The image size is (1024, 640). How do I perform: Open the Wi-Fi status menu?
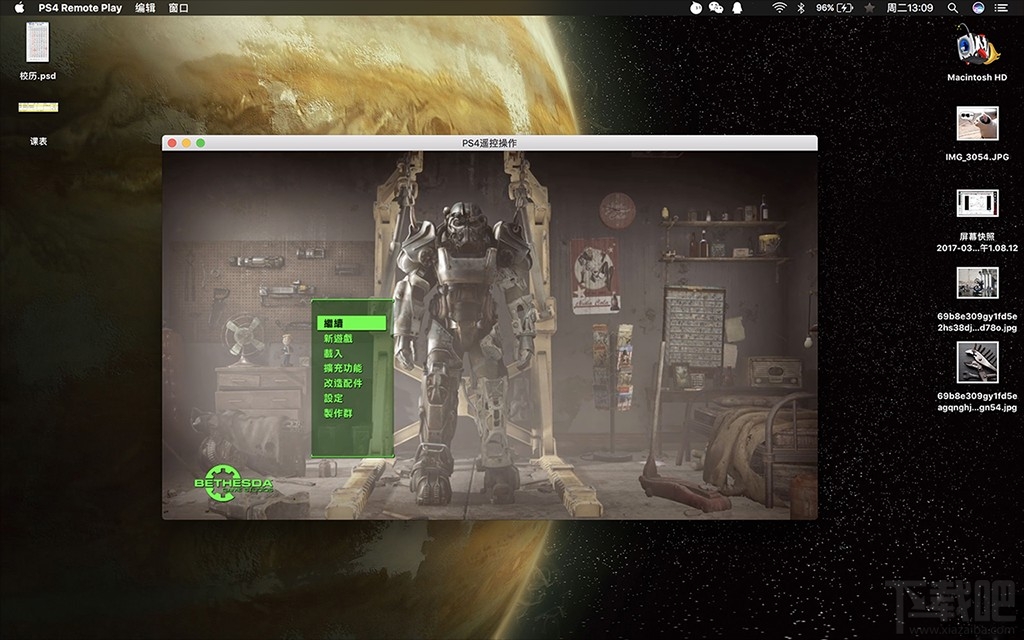click(779, 8)
